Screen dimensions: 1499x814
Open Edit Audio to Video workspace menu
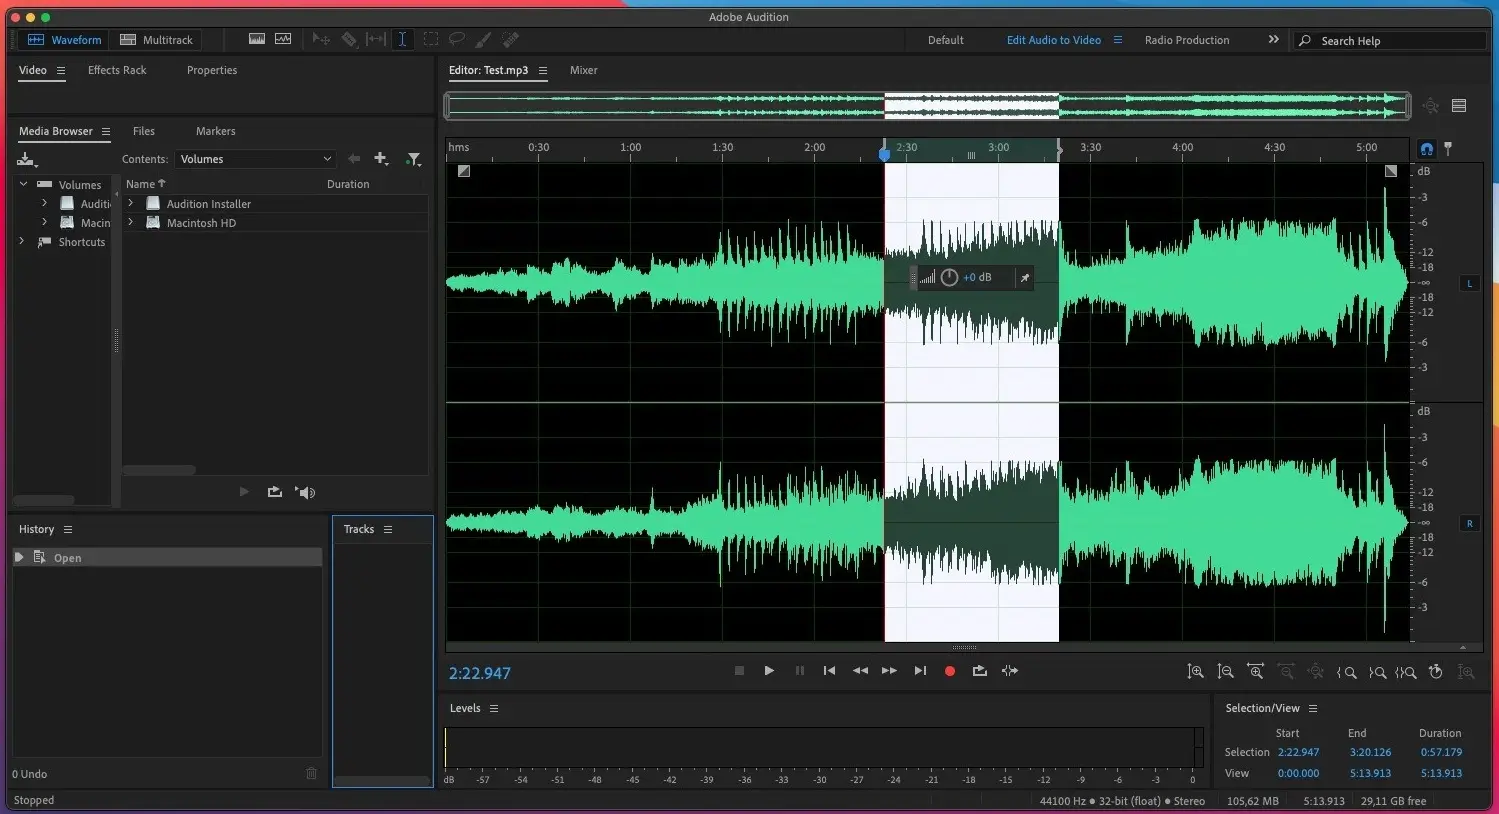click(1118, 40)
